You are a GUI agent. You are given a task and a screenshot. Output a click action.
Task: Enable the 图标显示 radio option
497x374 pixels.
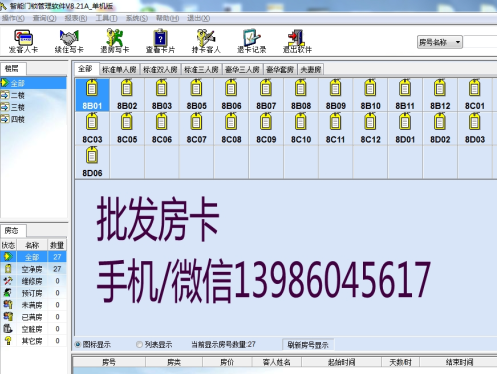click(x=78, y=345)
